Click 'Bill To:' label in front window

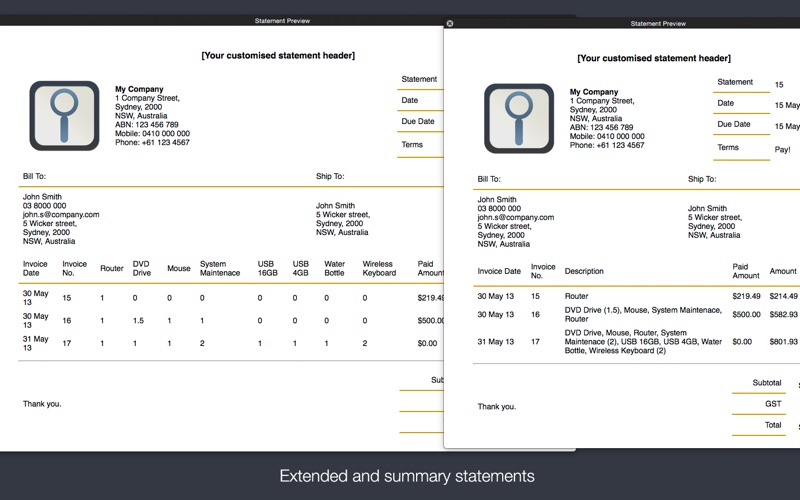[489, 179]
